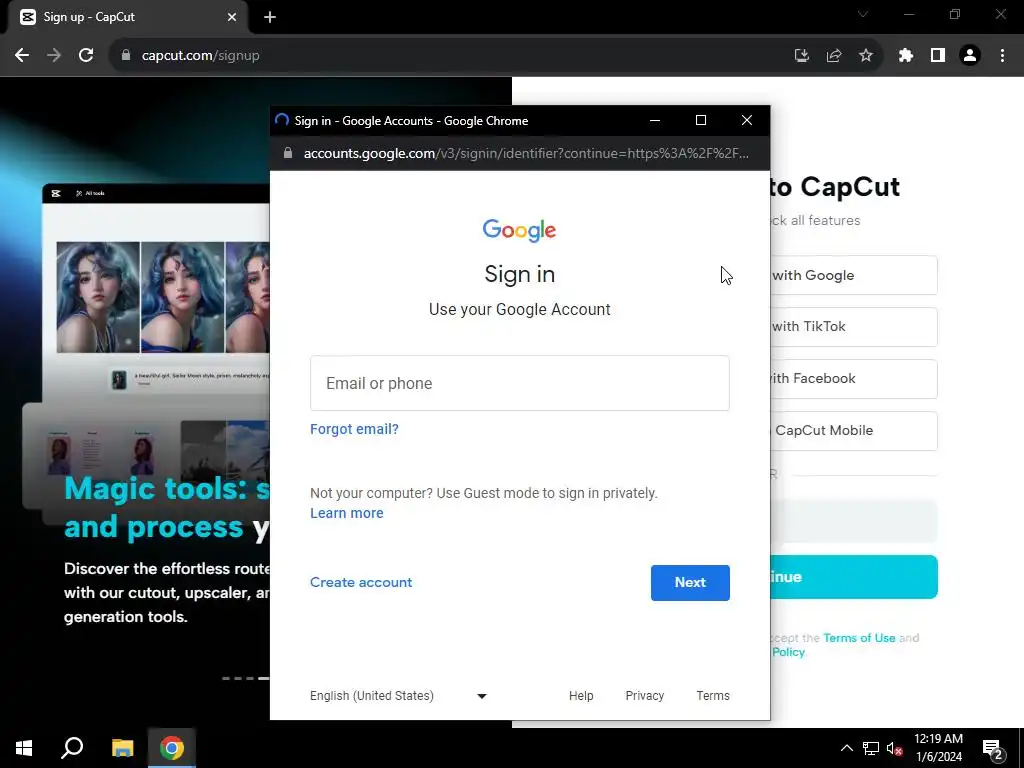Screen dimensions: 1024x768
Task: Click the Chrome back arrow button
Action: click(x=22, y=56)
